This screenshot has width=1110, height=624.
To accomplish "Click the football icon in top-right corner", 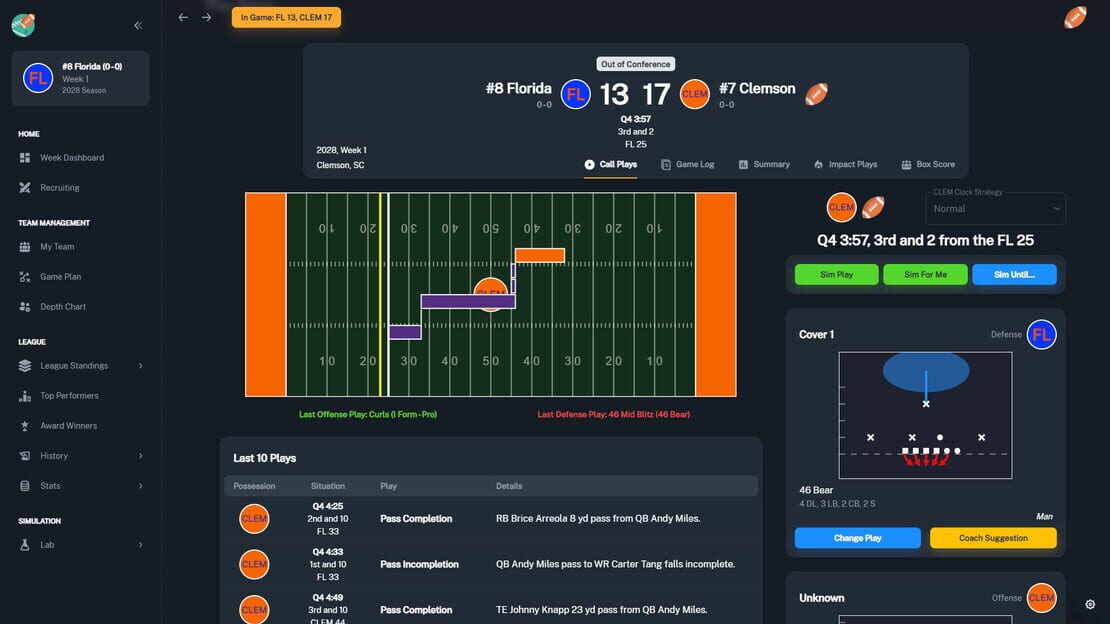I will tap(1075, 17).
